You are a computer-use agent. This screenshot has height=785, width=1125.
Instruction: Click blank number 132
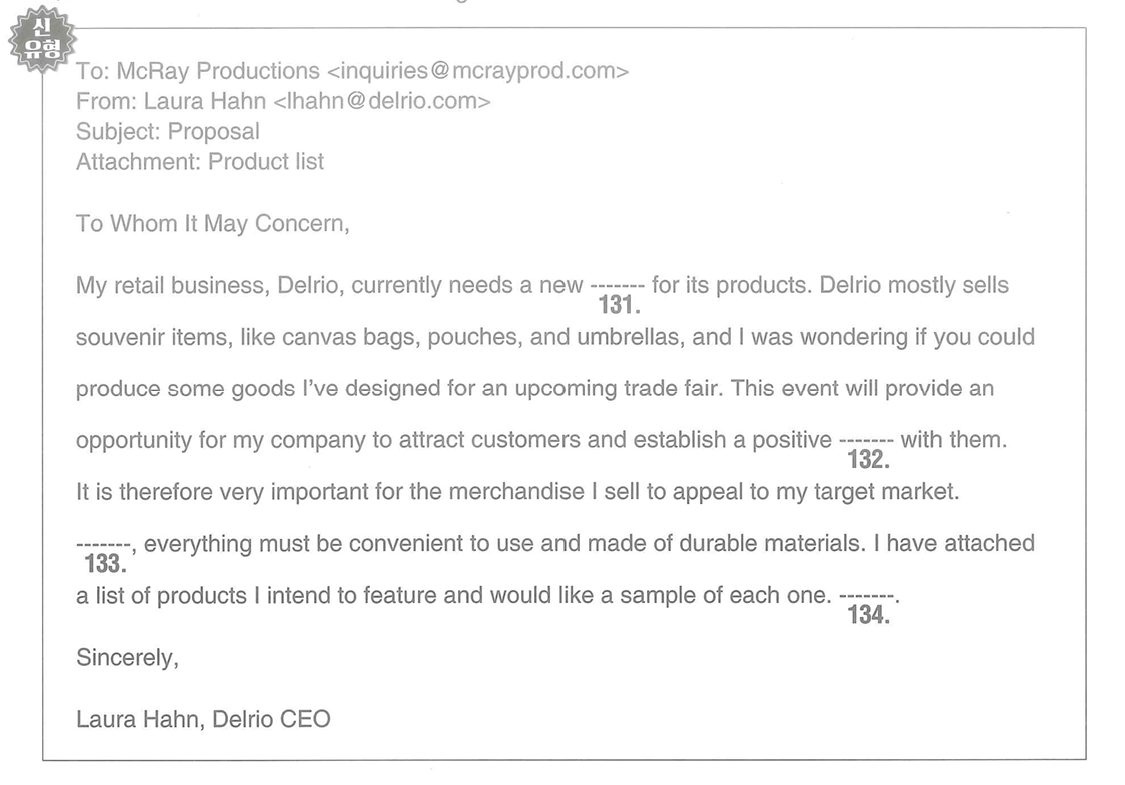click(867, 450)
